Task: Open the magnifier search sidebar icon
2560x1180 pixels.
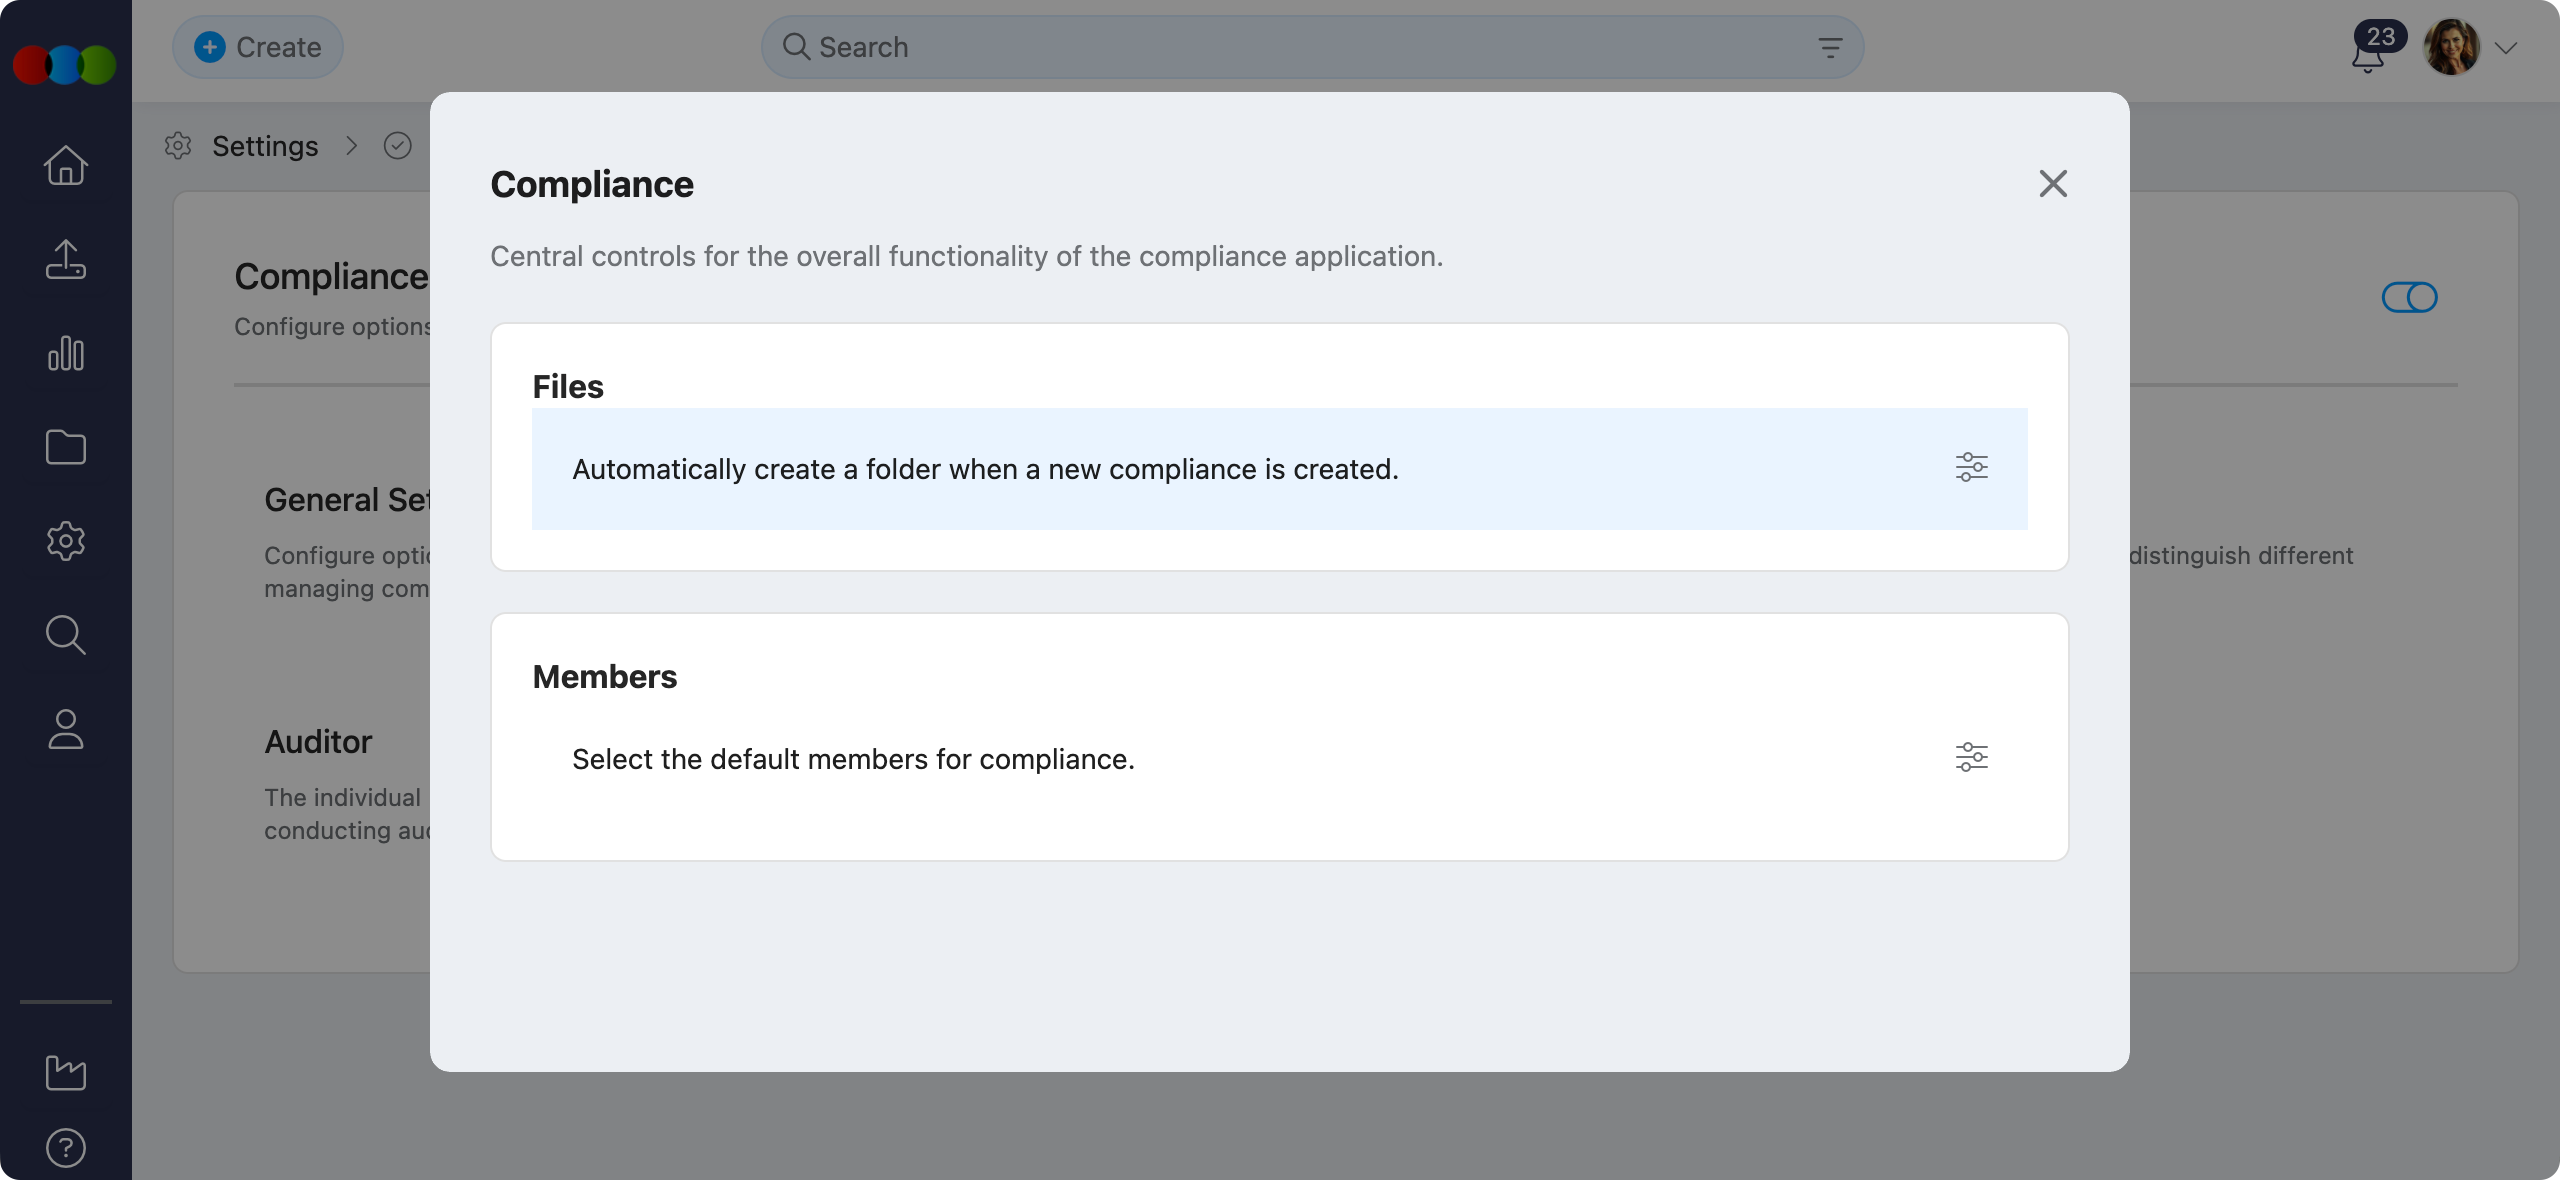Action: (66, 635)
